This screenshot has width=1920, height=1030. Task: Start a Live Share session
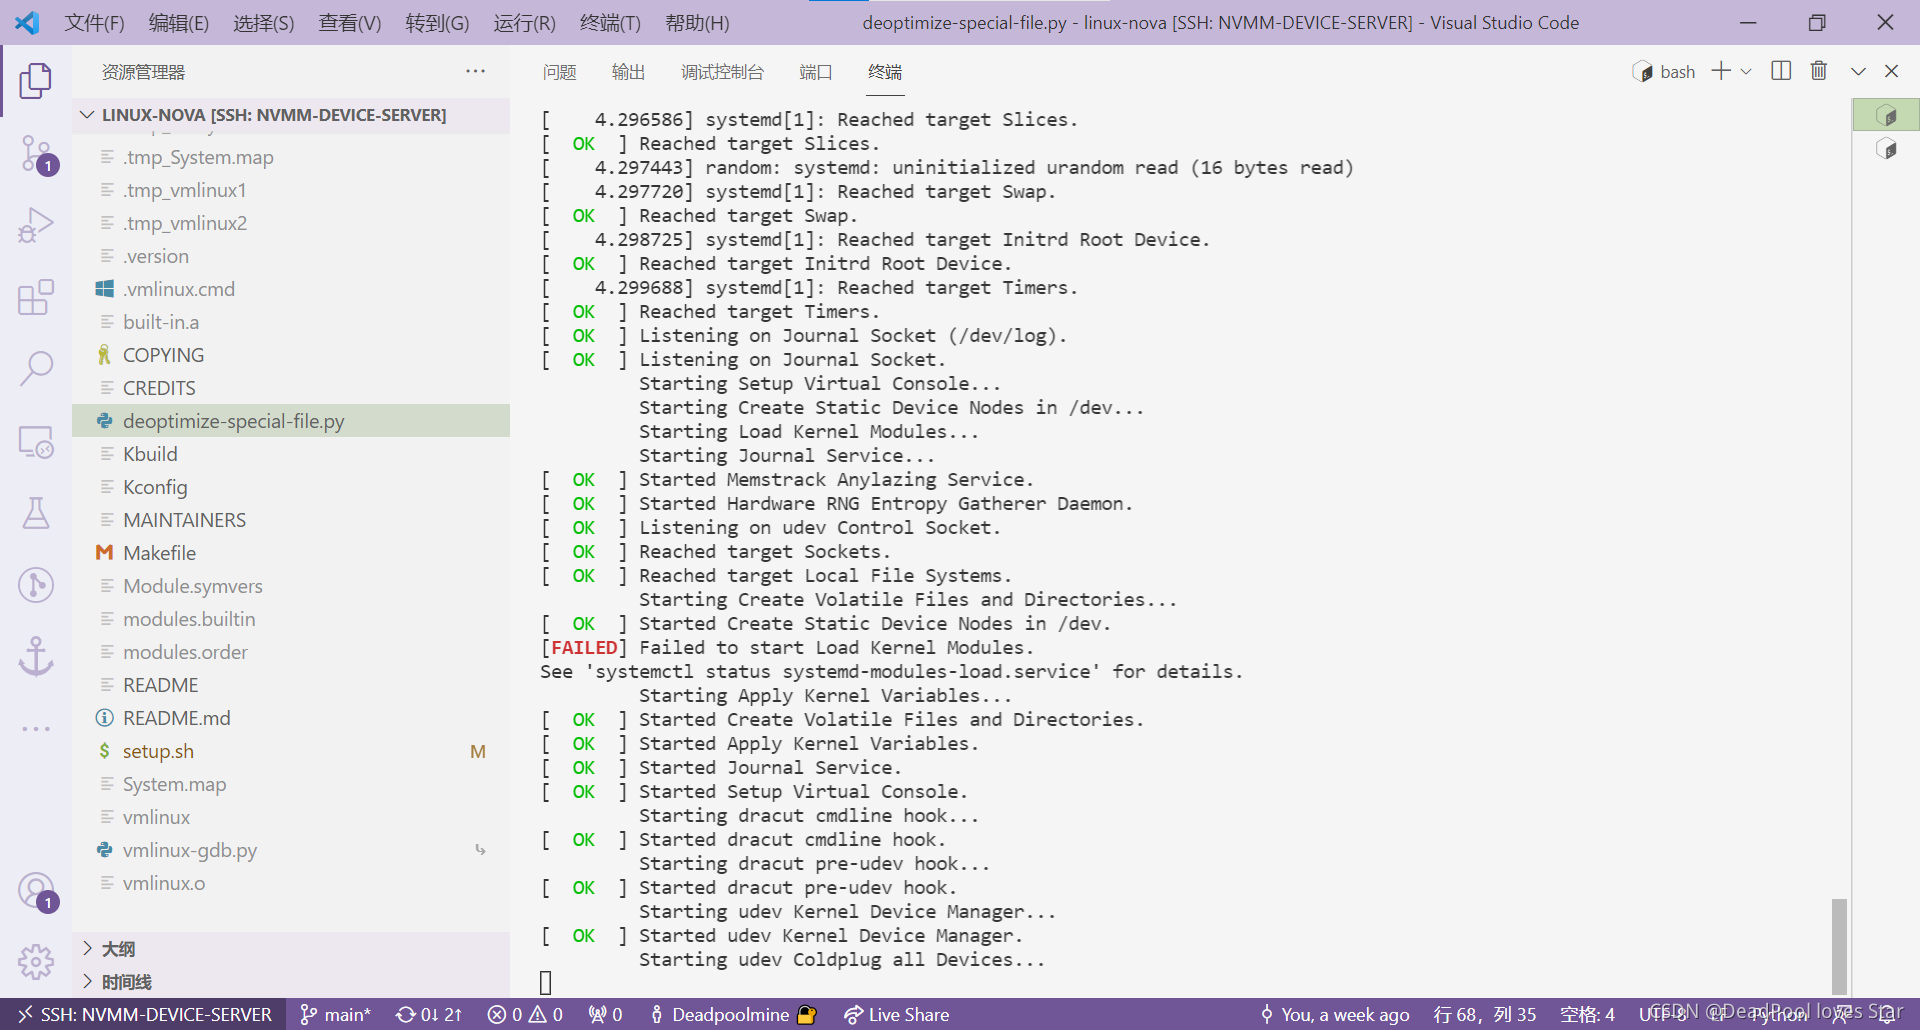pyautogui.click(x=897, y=1014)
